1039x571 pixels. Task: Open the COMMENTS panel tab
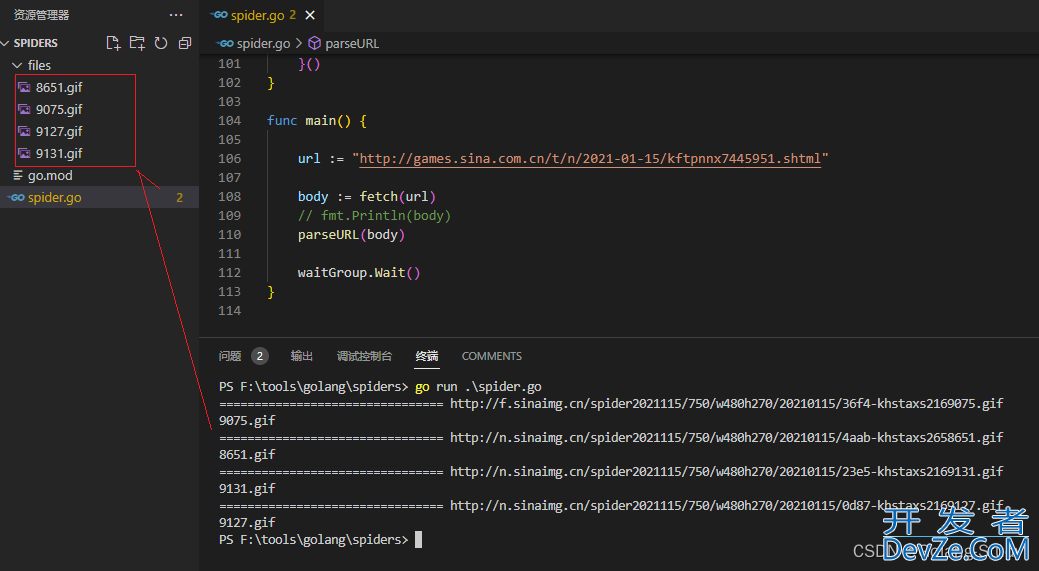(x=492, y=356)
